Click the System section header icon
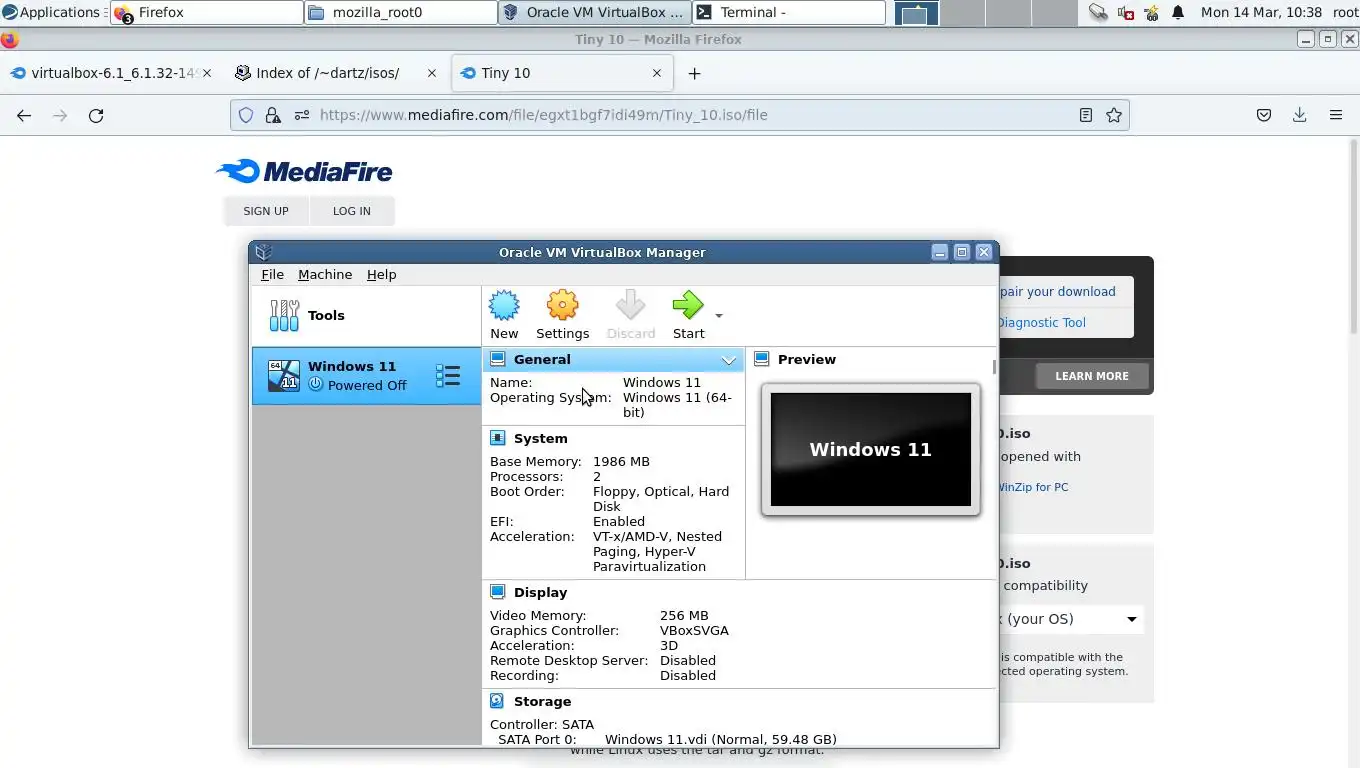The height and width of the screenshot is (768, 1360). [497, 438]
